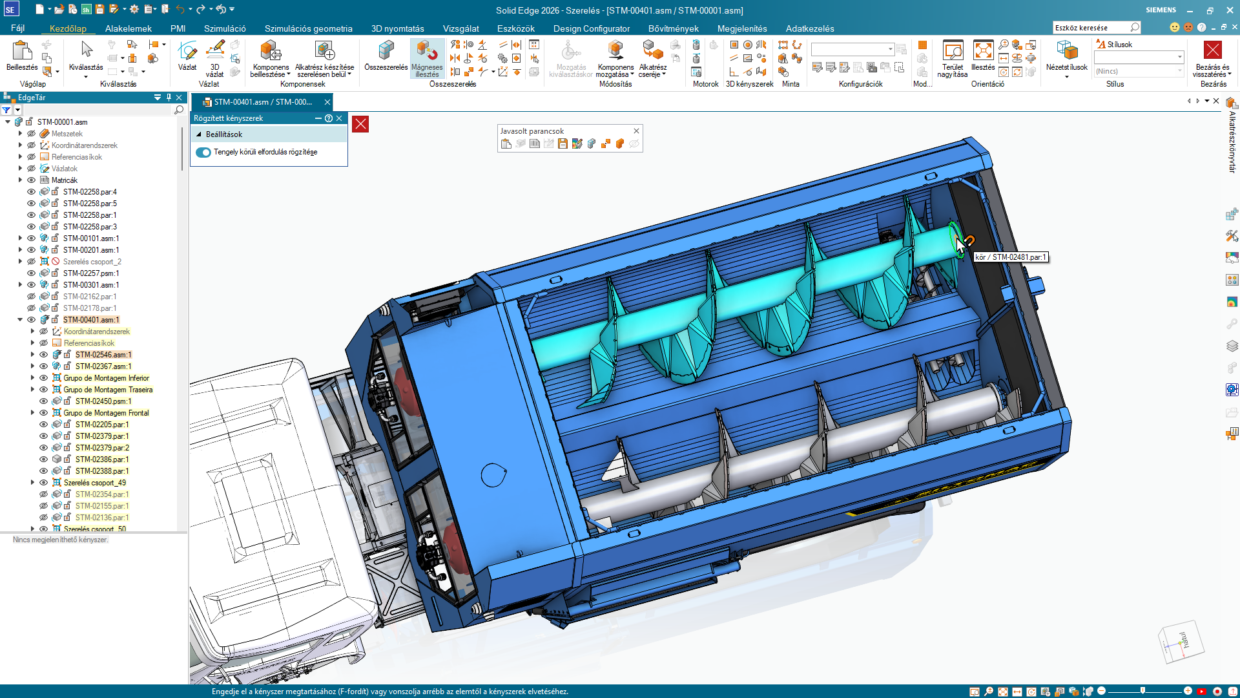Viewport: 1240px width, 698px height.
Task: Expand the Grupo de Montagem Inferior node
Action: pos(32,378)
